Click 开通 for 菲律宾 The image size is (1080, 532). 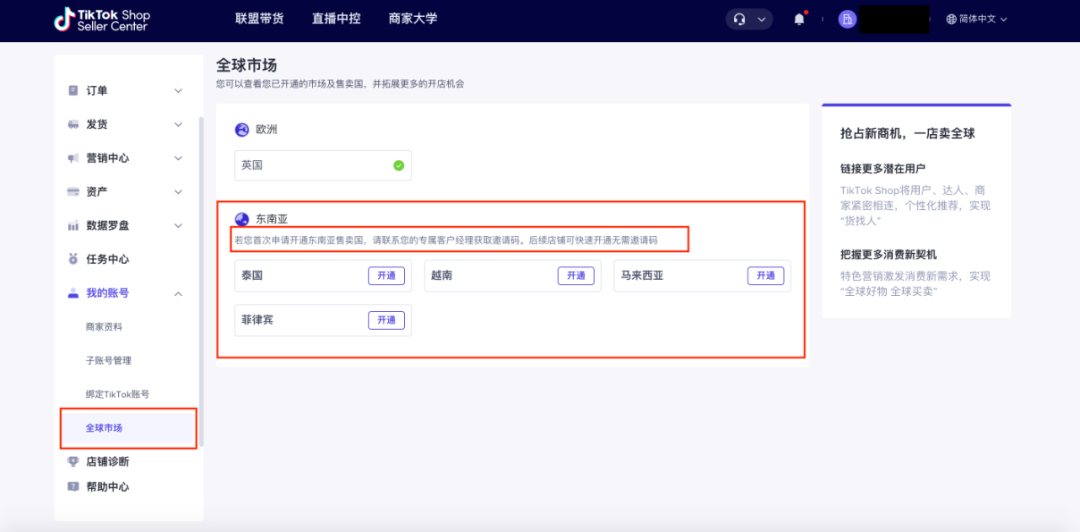point(386,320)
